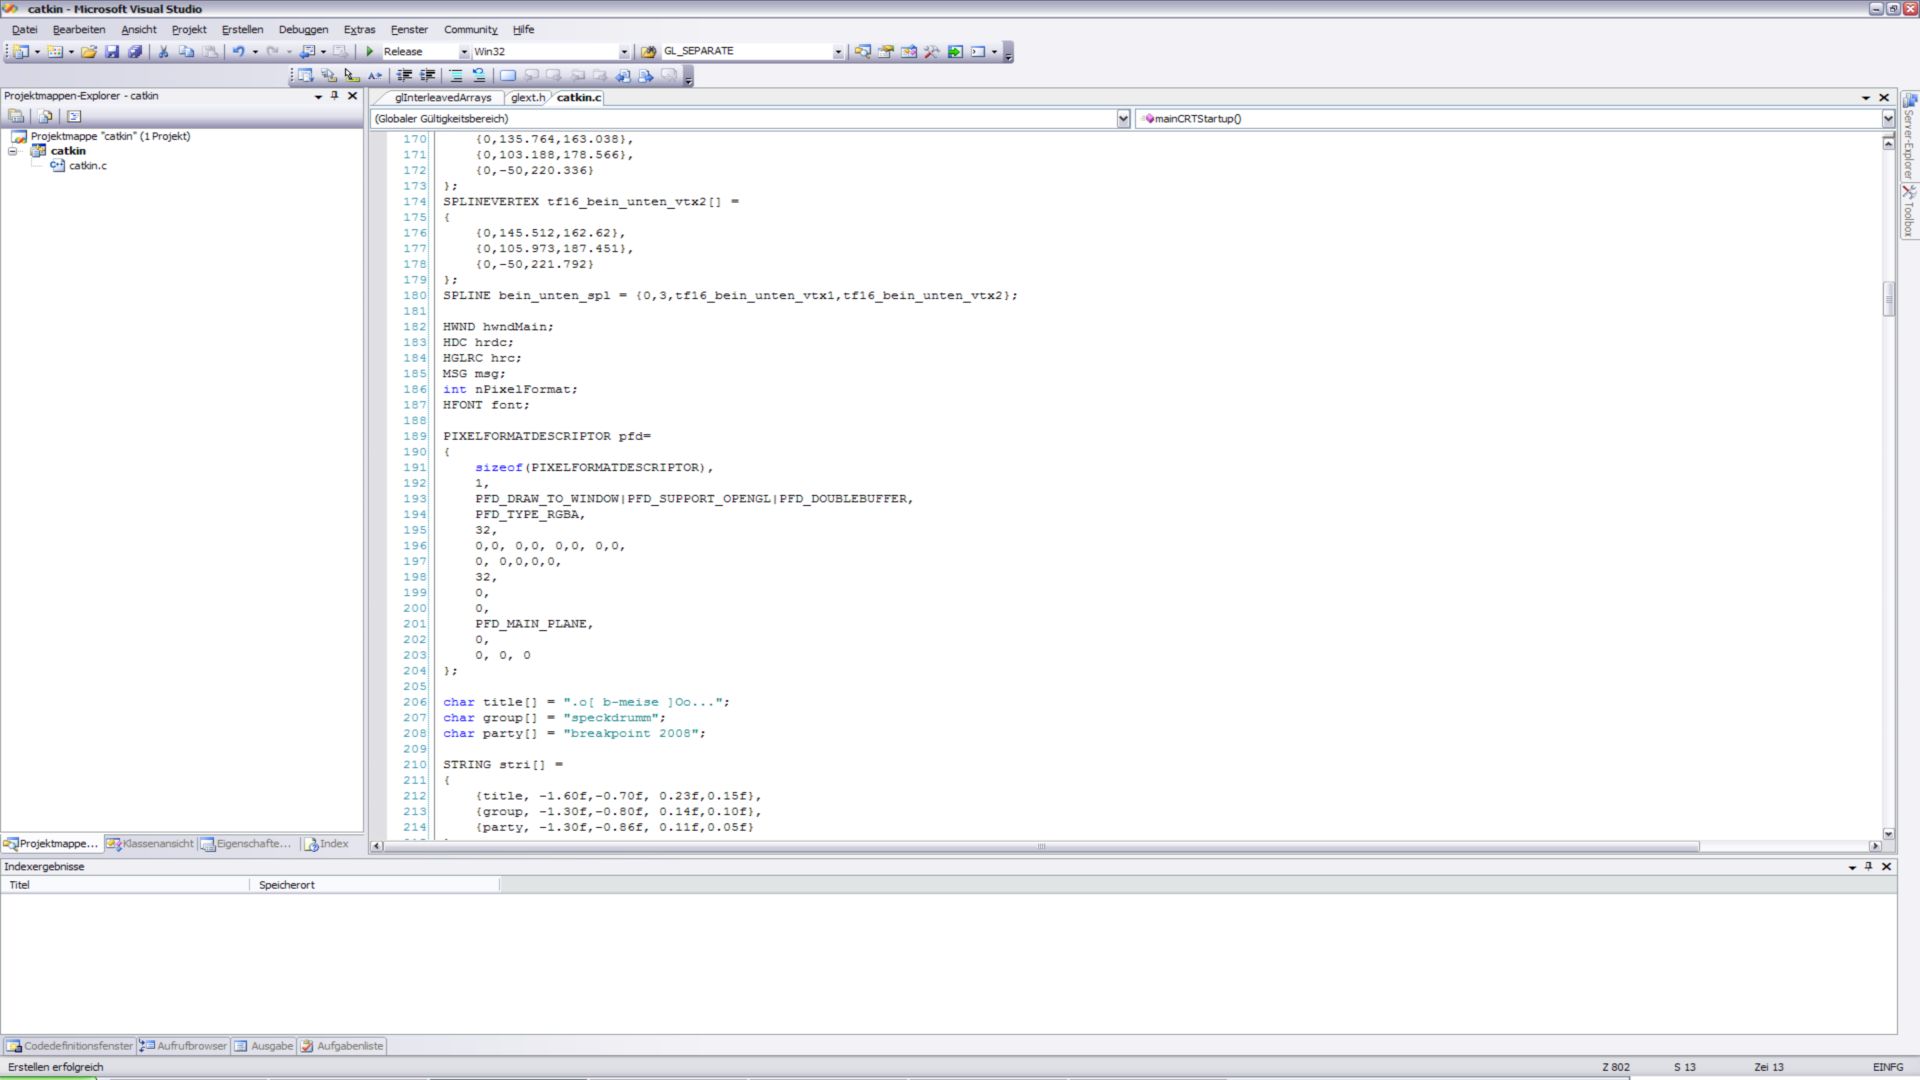Click the Undo arrow icon

(x=238, y=51)
